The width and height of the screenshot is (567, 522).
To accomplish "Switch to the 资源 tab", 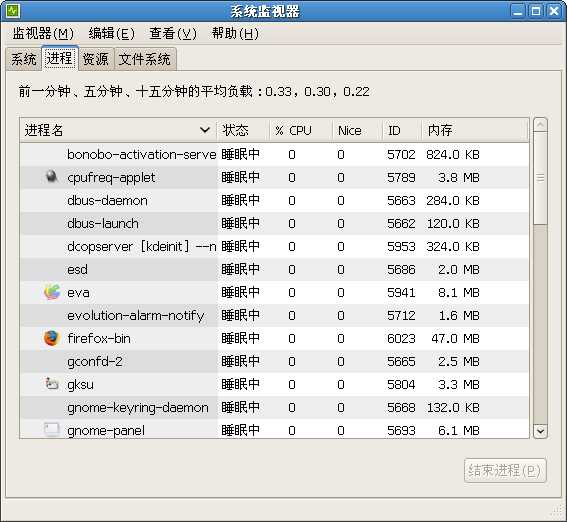I will click(96, 59).
